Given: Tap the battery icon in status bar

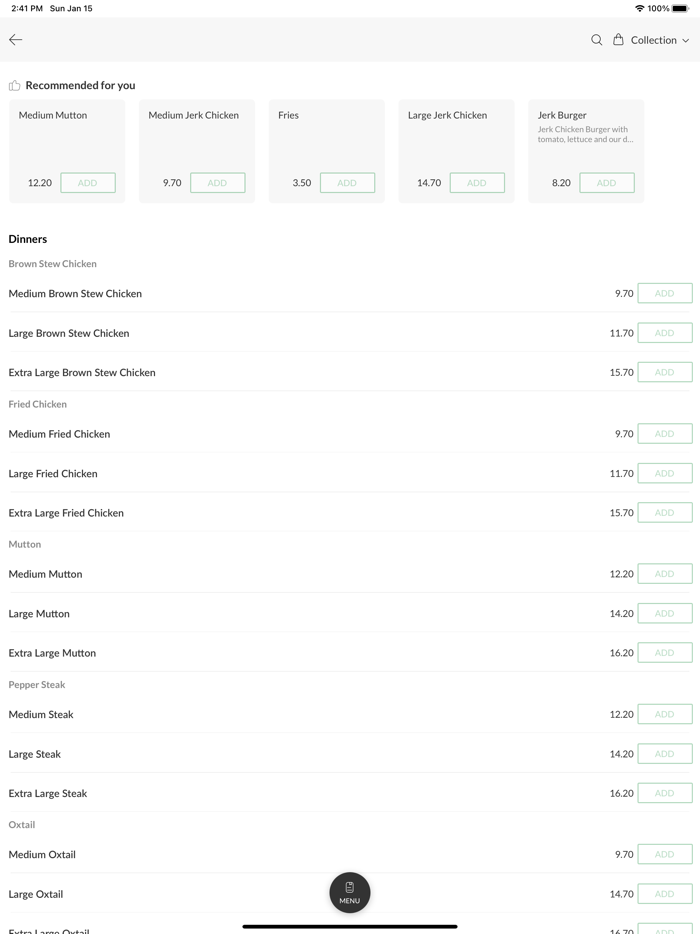Looking at the screenshot, I should tap(680, 8).
